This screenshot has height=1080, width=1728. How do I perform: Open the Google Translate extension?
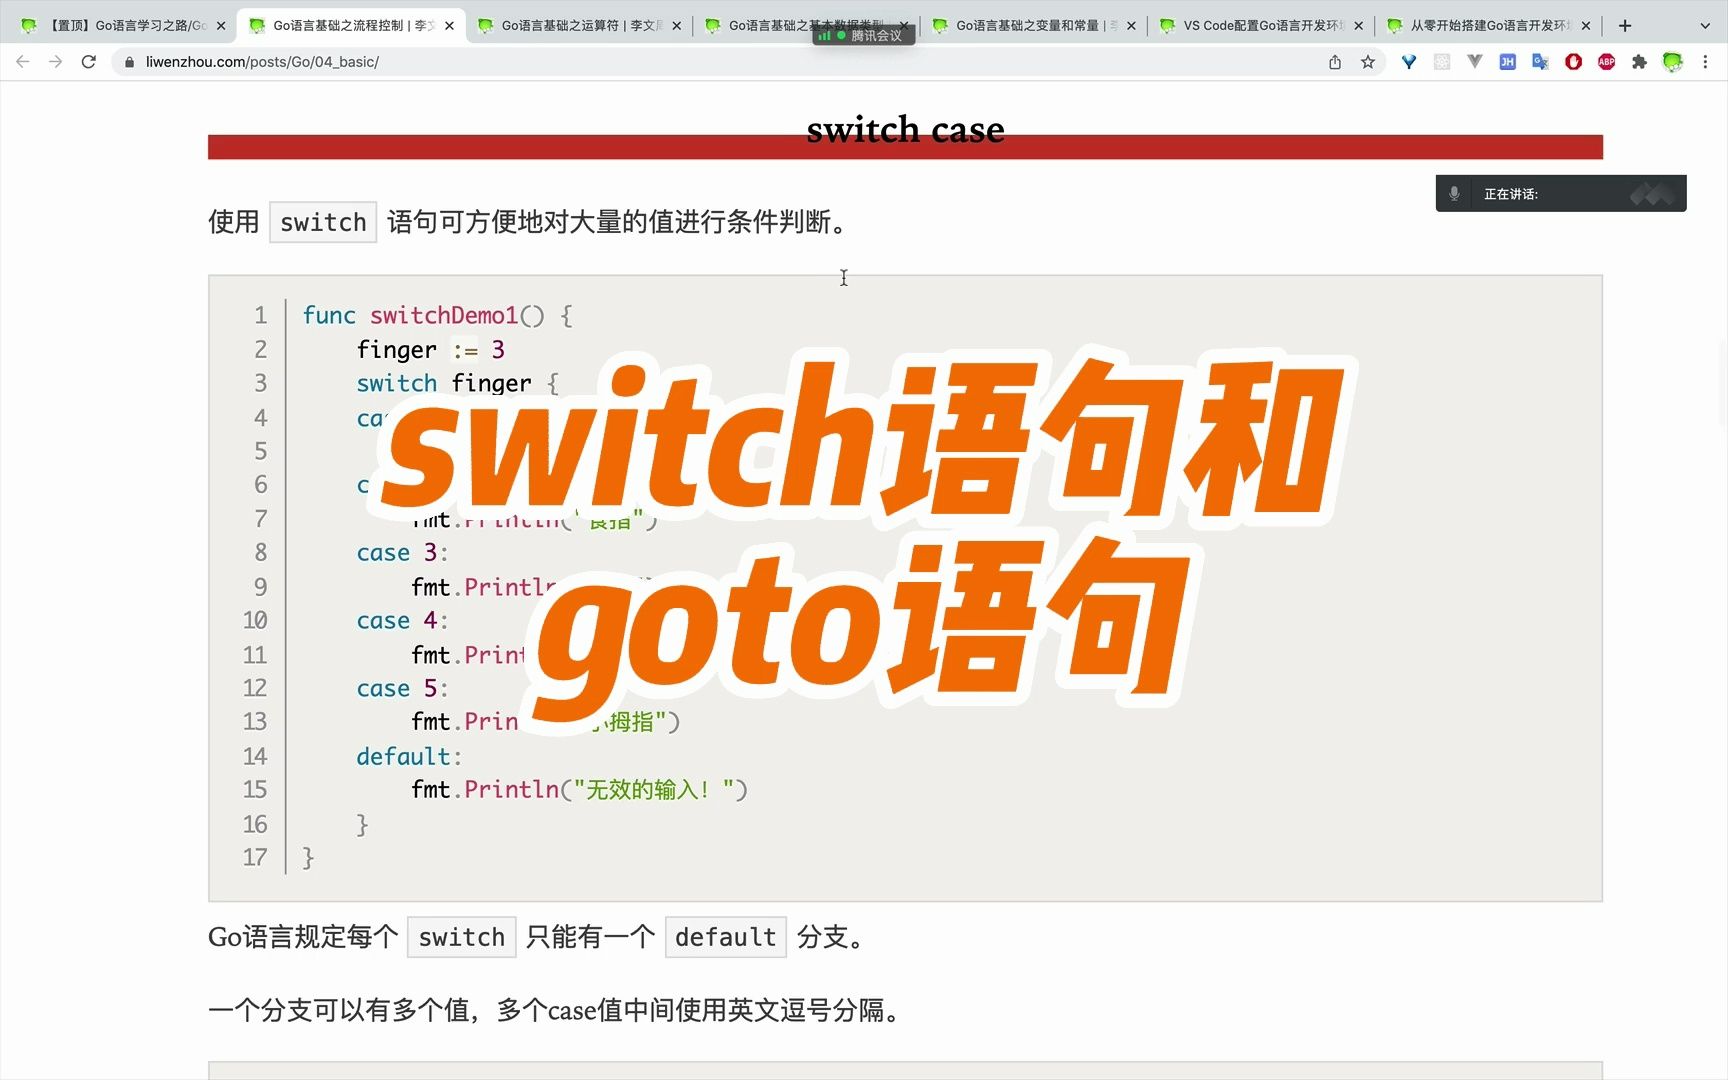[1541, 62]
